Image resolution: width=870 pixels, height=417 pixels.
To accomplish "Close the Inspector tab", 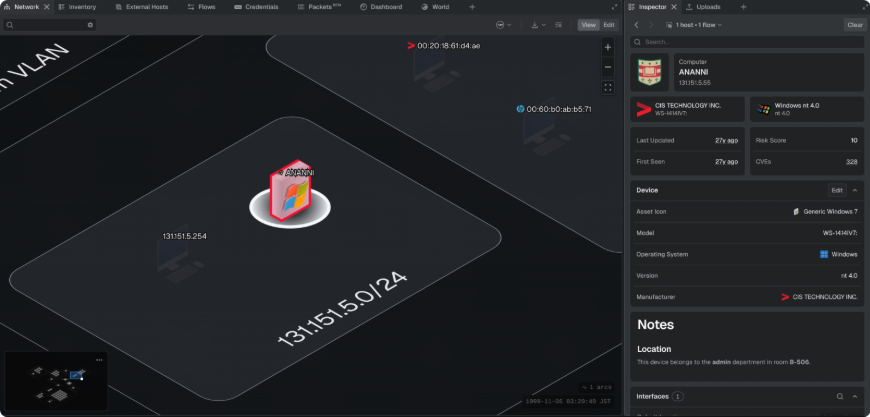I will [x=674, y=7].
